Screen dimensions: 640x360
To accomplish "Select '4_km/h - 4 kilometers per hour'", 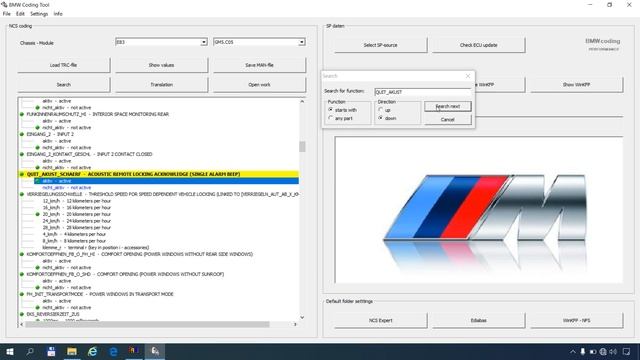I will tap(74, 234).
